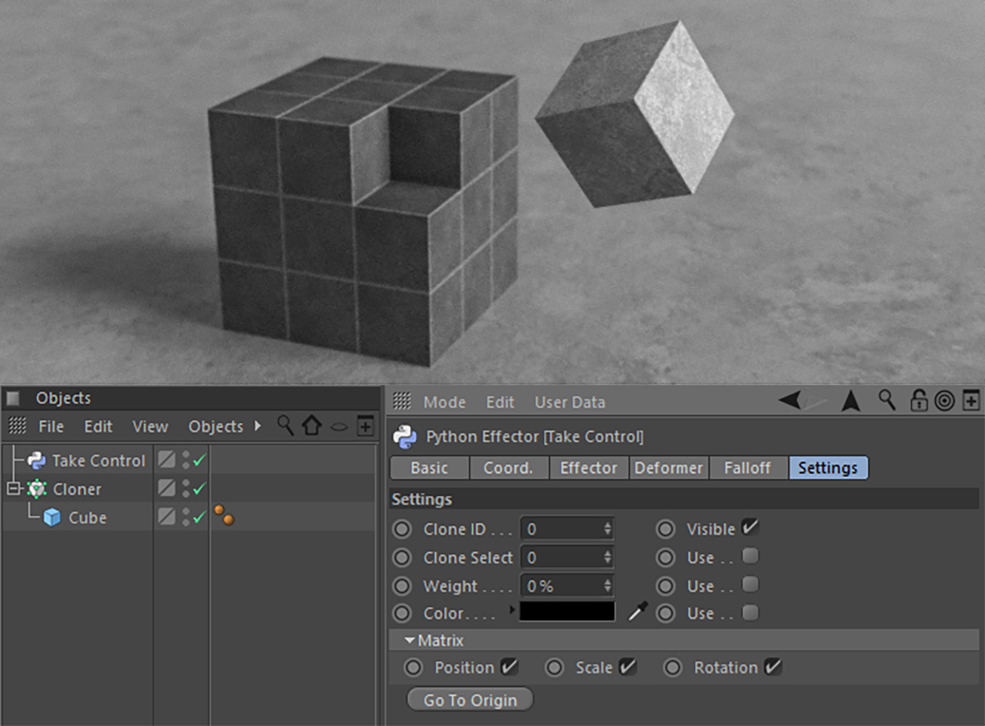This screenshot has height=726, width=985.
Task: Enable the Visible checkbox
Action: click(x=747, y=528)
